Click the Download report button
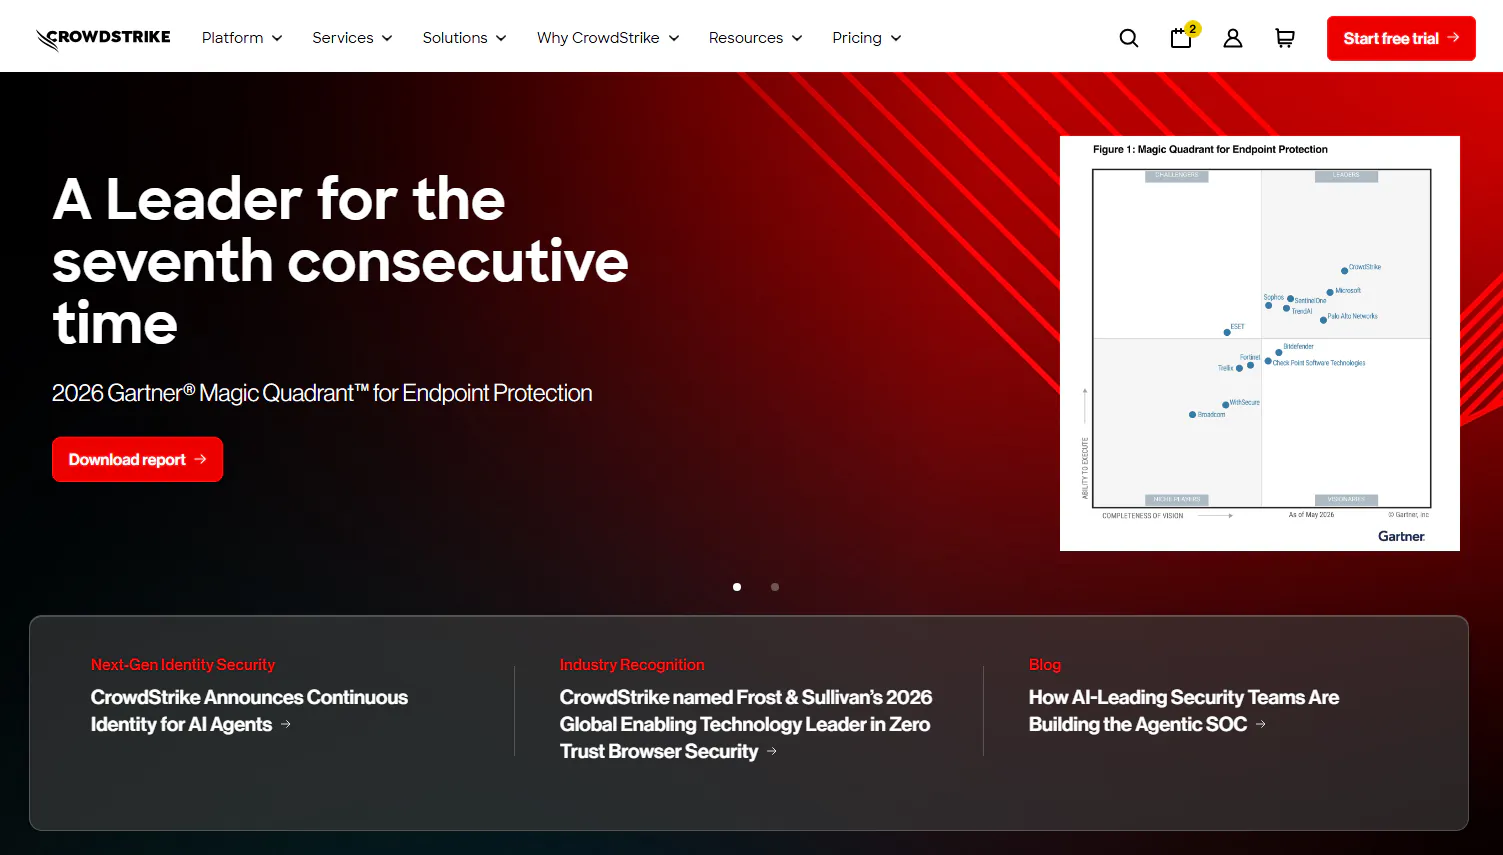The height and width of the screenshot is (855, 1503). click(137, 459)
